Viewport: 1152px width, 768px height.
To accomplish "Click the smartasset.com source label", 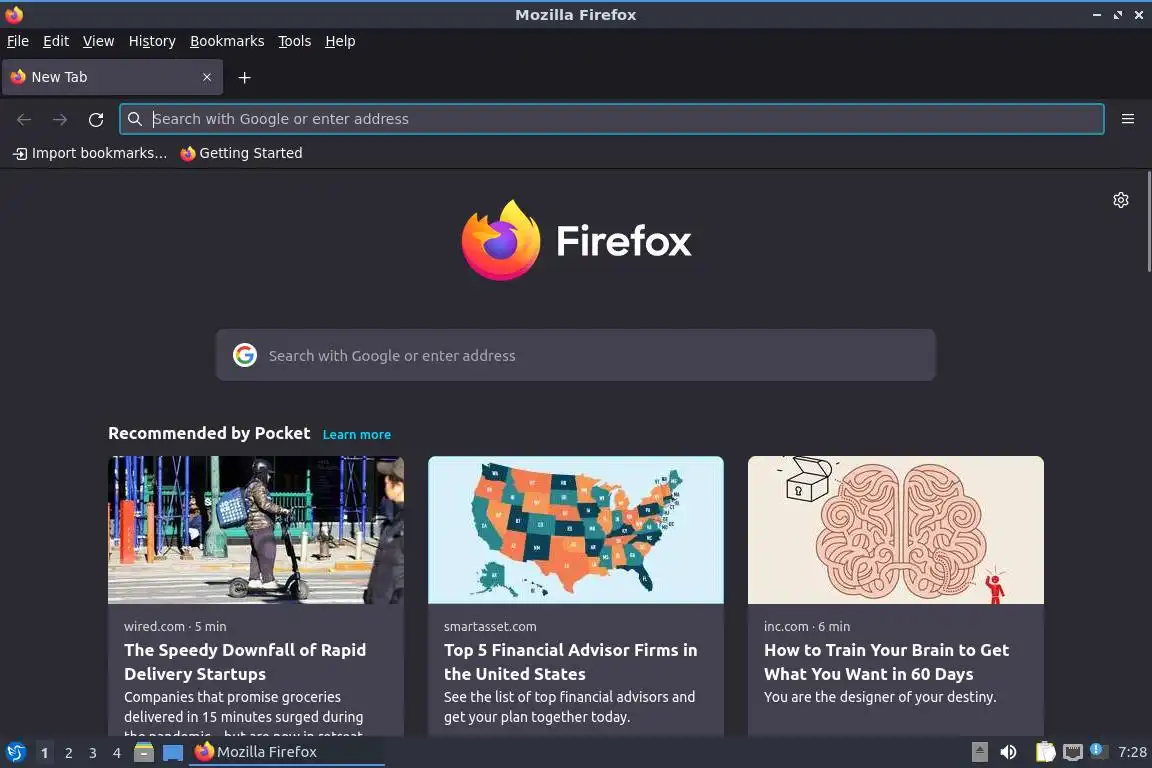I will click(x=490, y=626).
